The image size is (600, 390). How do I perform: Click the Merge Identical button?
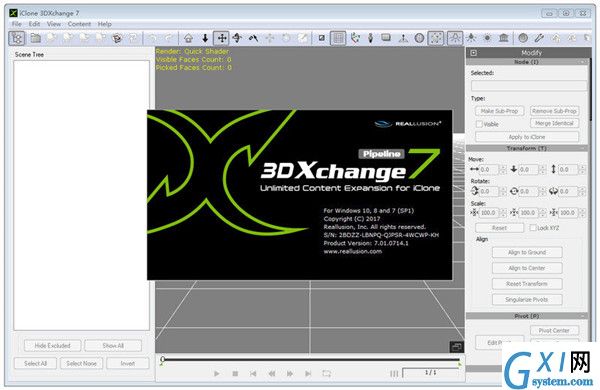554,123
